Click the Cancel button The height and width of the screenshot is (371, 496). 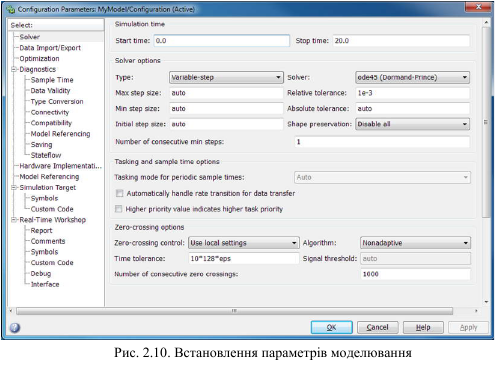click(x=378, y=327)
